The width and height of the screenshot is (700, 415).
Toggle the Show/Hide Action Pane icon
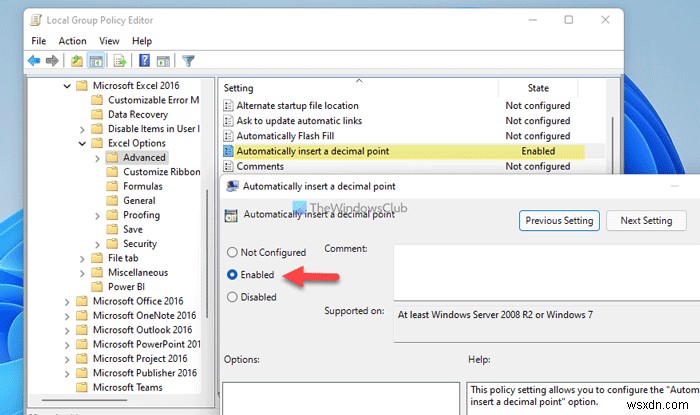(163, 61)
